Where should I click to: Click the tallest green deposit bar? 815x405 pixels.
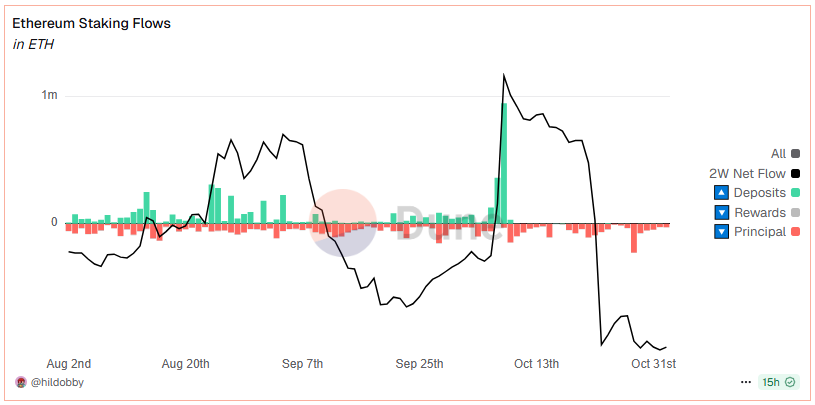(x=504, y=162)
